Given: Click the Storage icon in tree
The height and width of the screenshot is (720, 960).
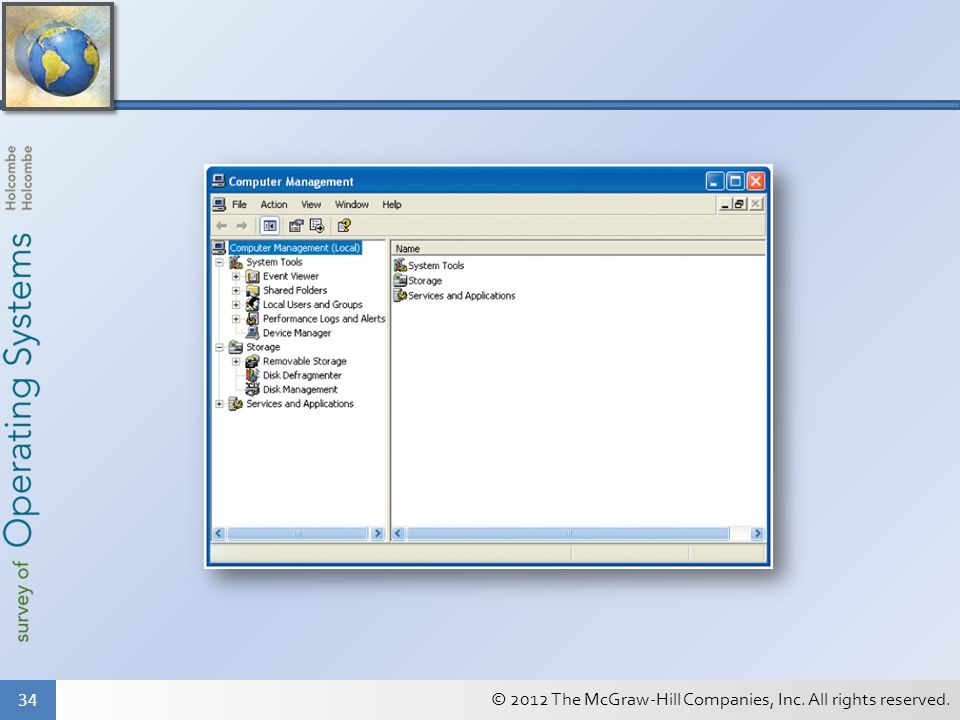Looking at the screenshot, I should pos(236,347).
